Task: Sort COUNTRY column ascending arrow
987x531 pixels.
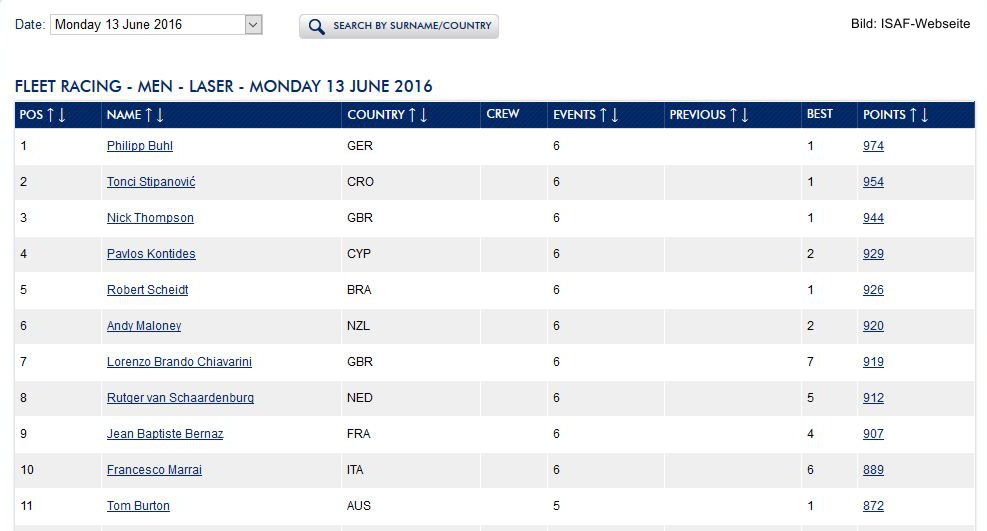Action: click(x=412, y=115)
